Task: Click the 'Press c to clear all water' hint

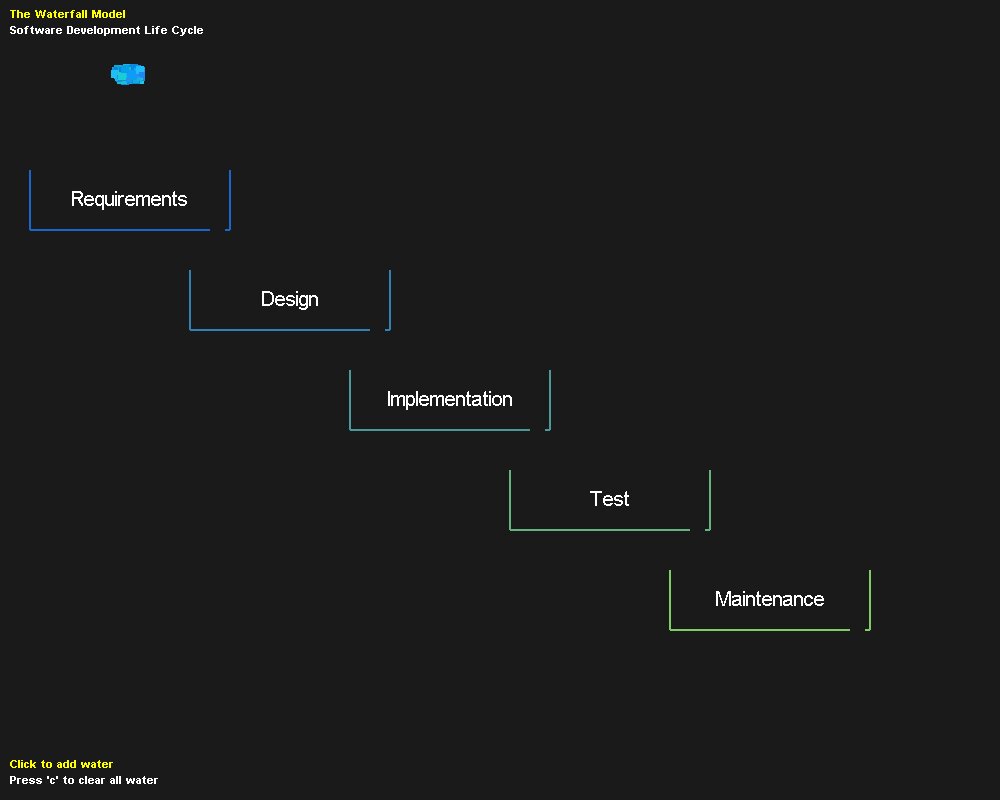Action: [x=83, y=780]
